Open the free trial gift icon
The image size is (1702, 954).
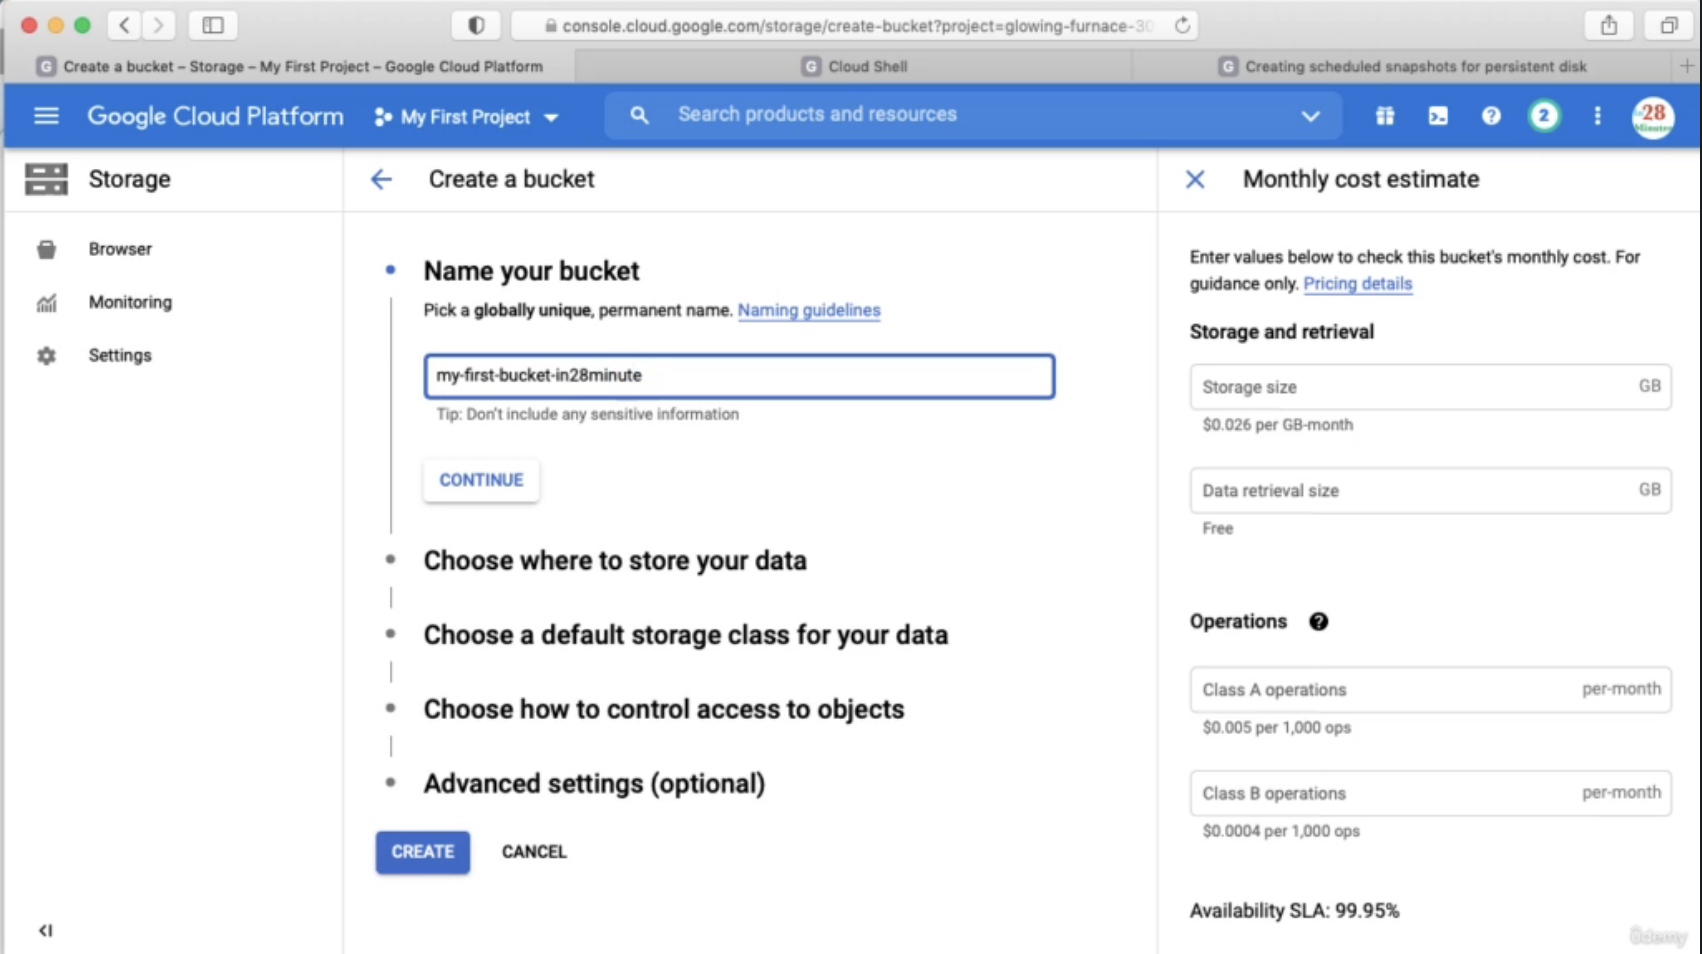[x=1385, y=116]
